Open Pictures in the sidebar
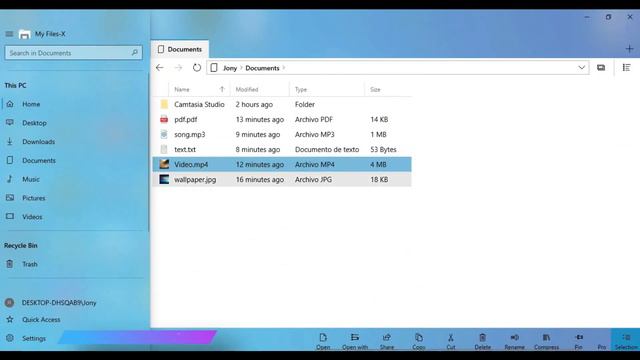640x360 pixels. [33, 198]
